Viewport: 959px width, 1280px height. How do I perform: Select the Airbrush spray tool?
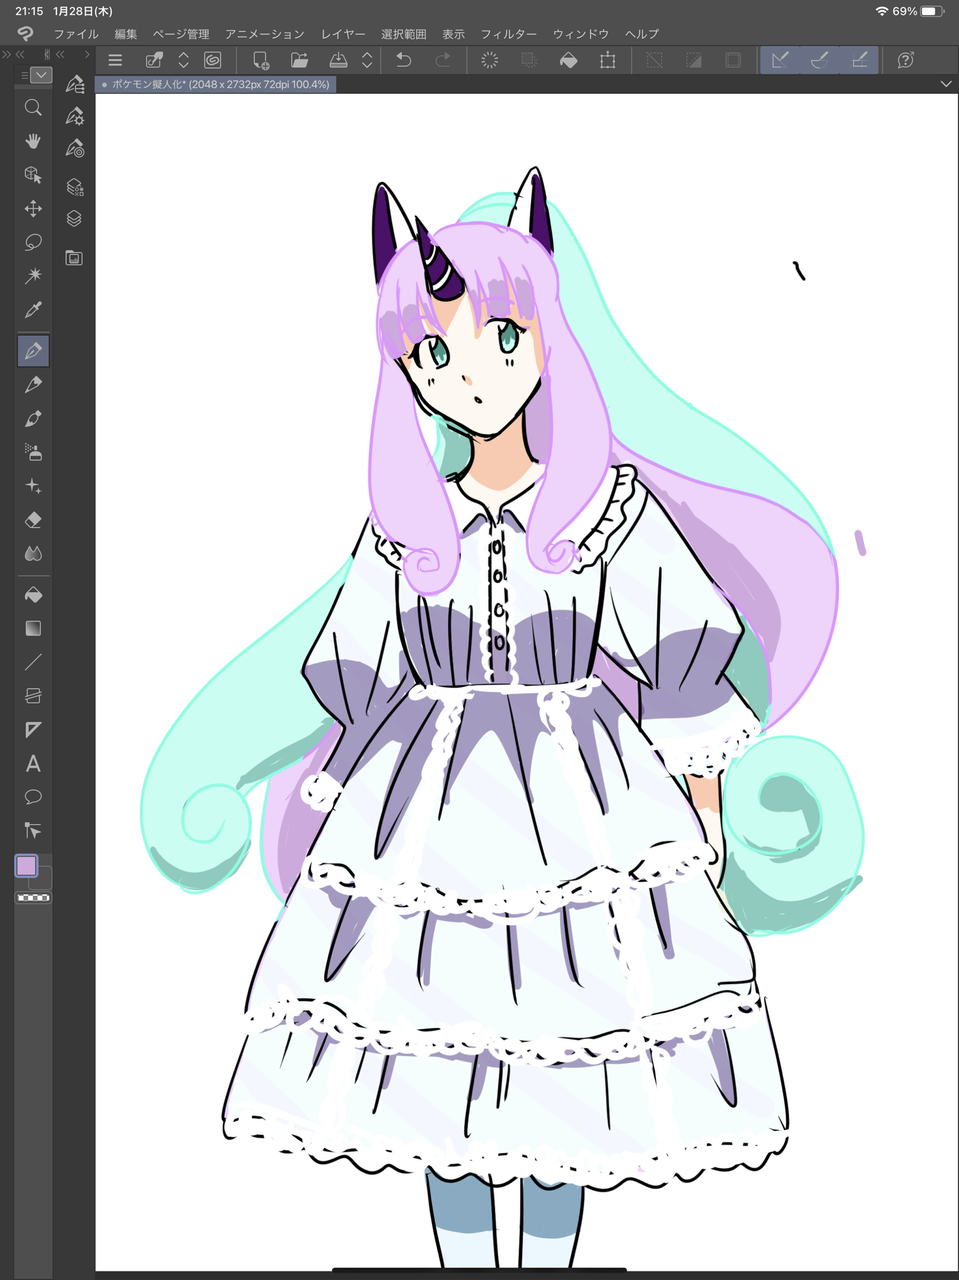click(33, 452)
